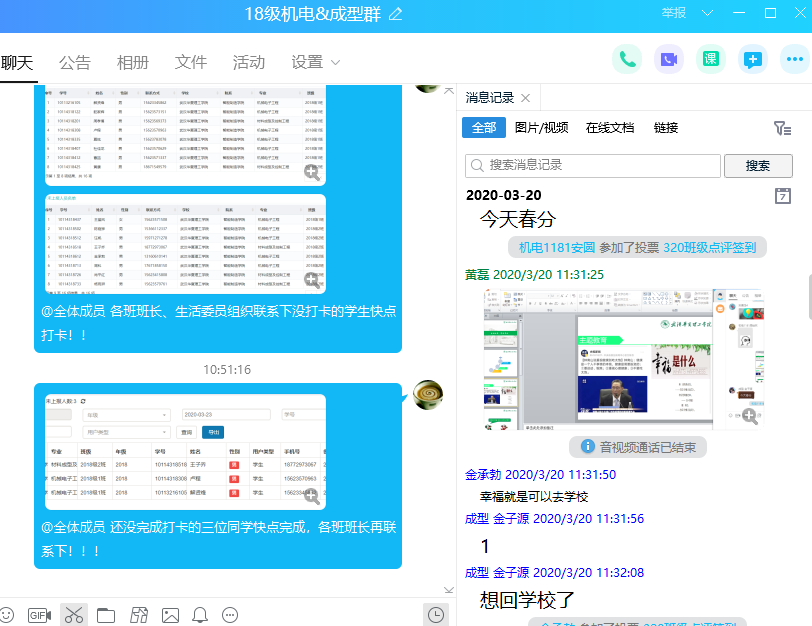
Task: Open the green 课 classroom icon
Action: pos(711,60)
